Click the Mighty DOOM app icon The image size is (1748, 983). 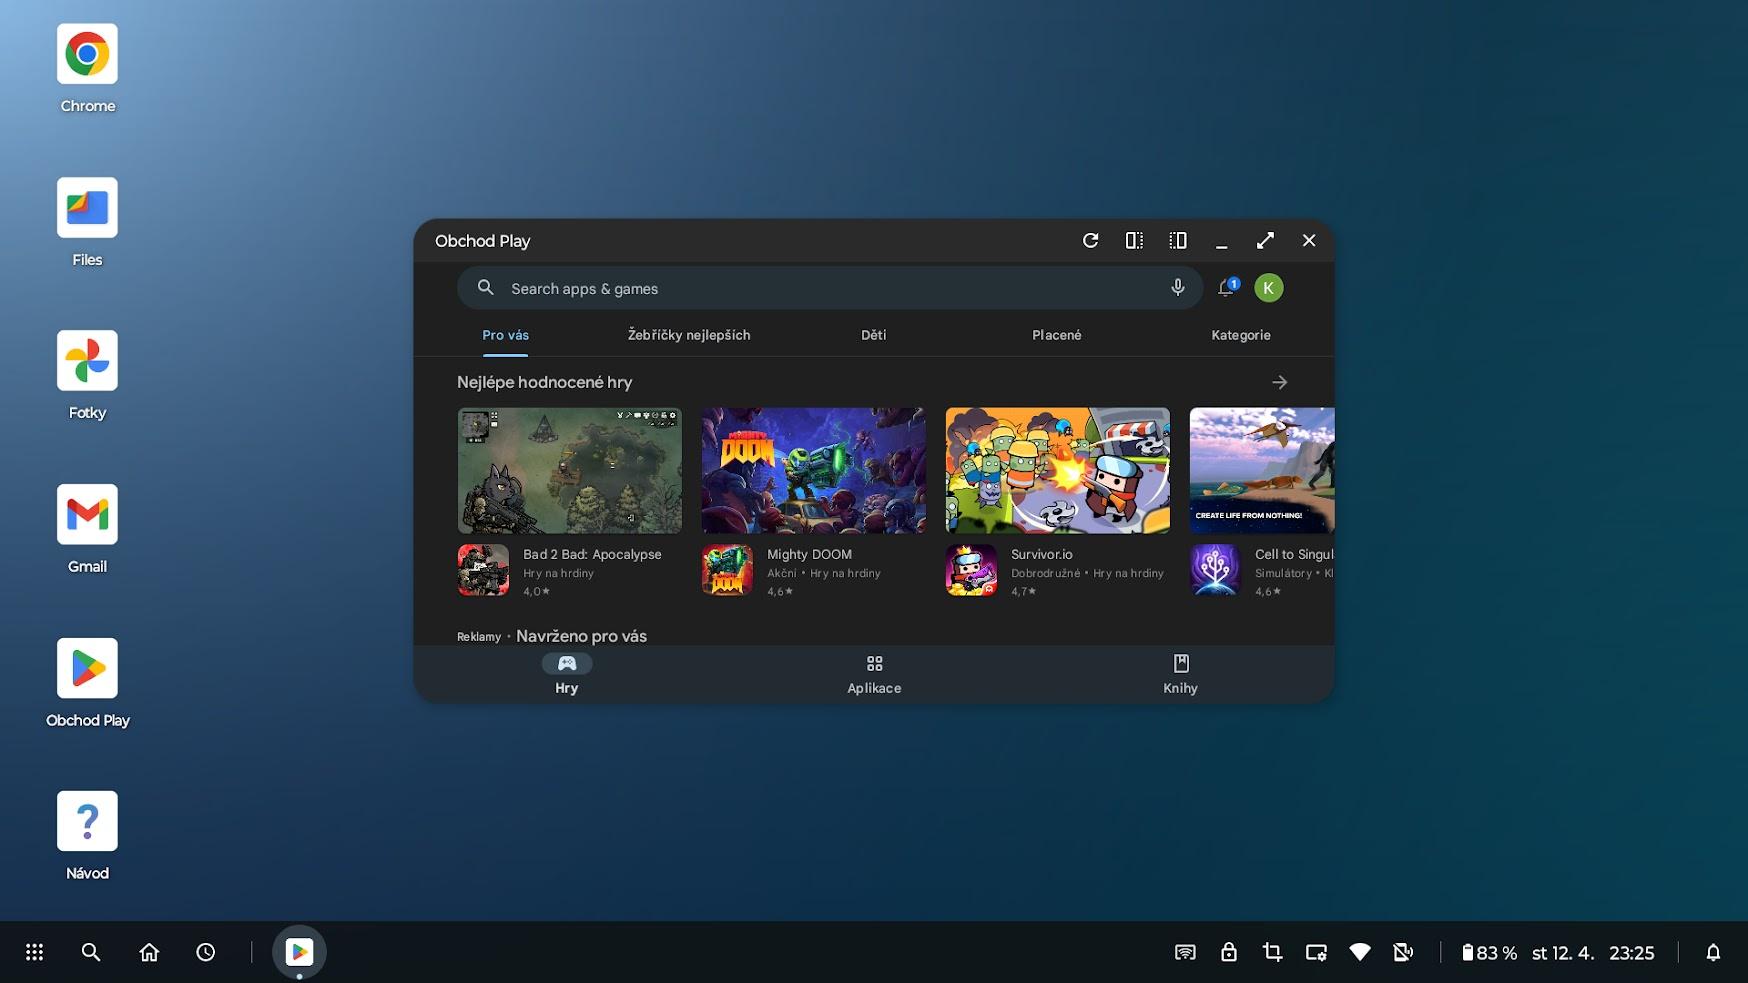coord(727,570)
